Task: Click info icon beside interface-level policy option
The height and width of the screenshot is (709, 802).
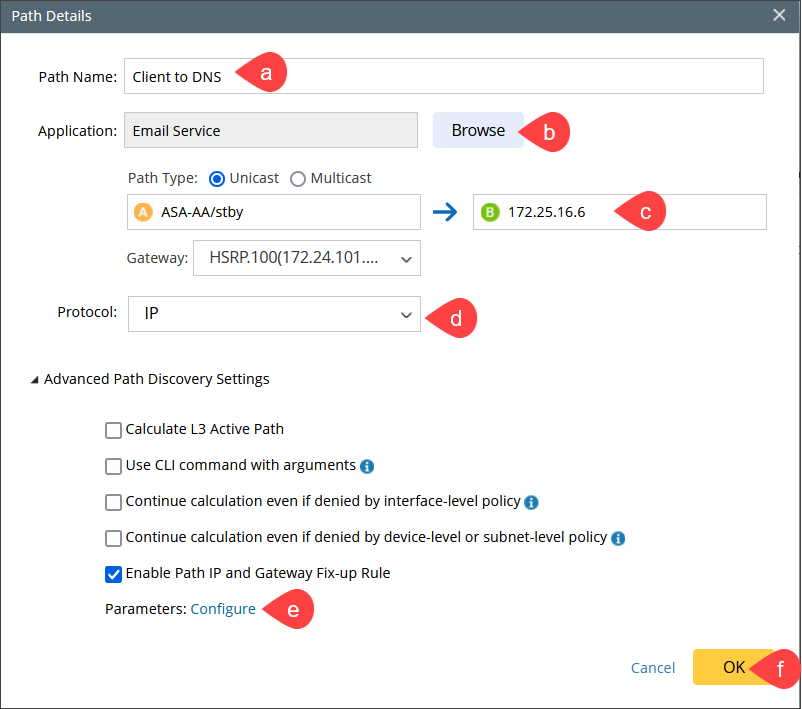Action: tap(531, 502)
